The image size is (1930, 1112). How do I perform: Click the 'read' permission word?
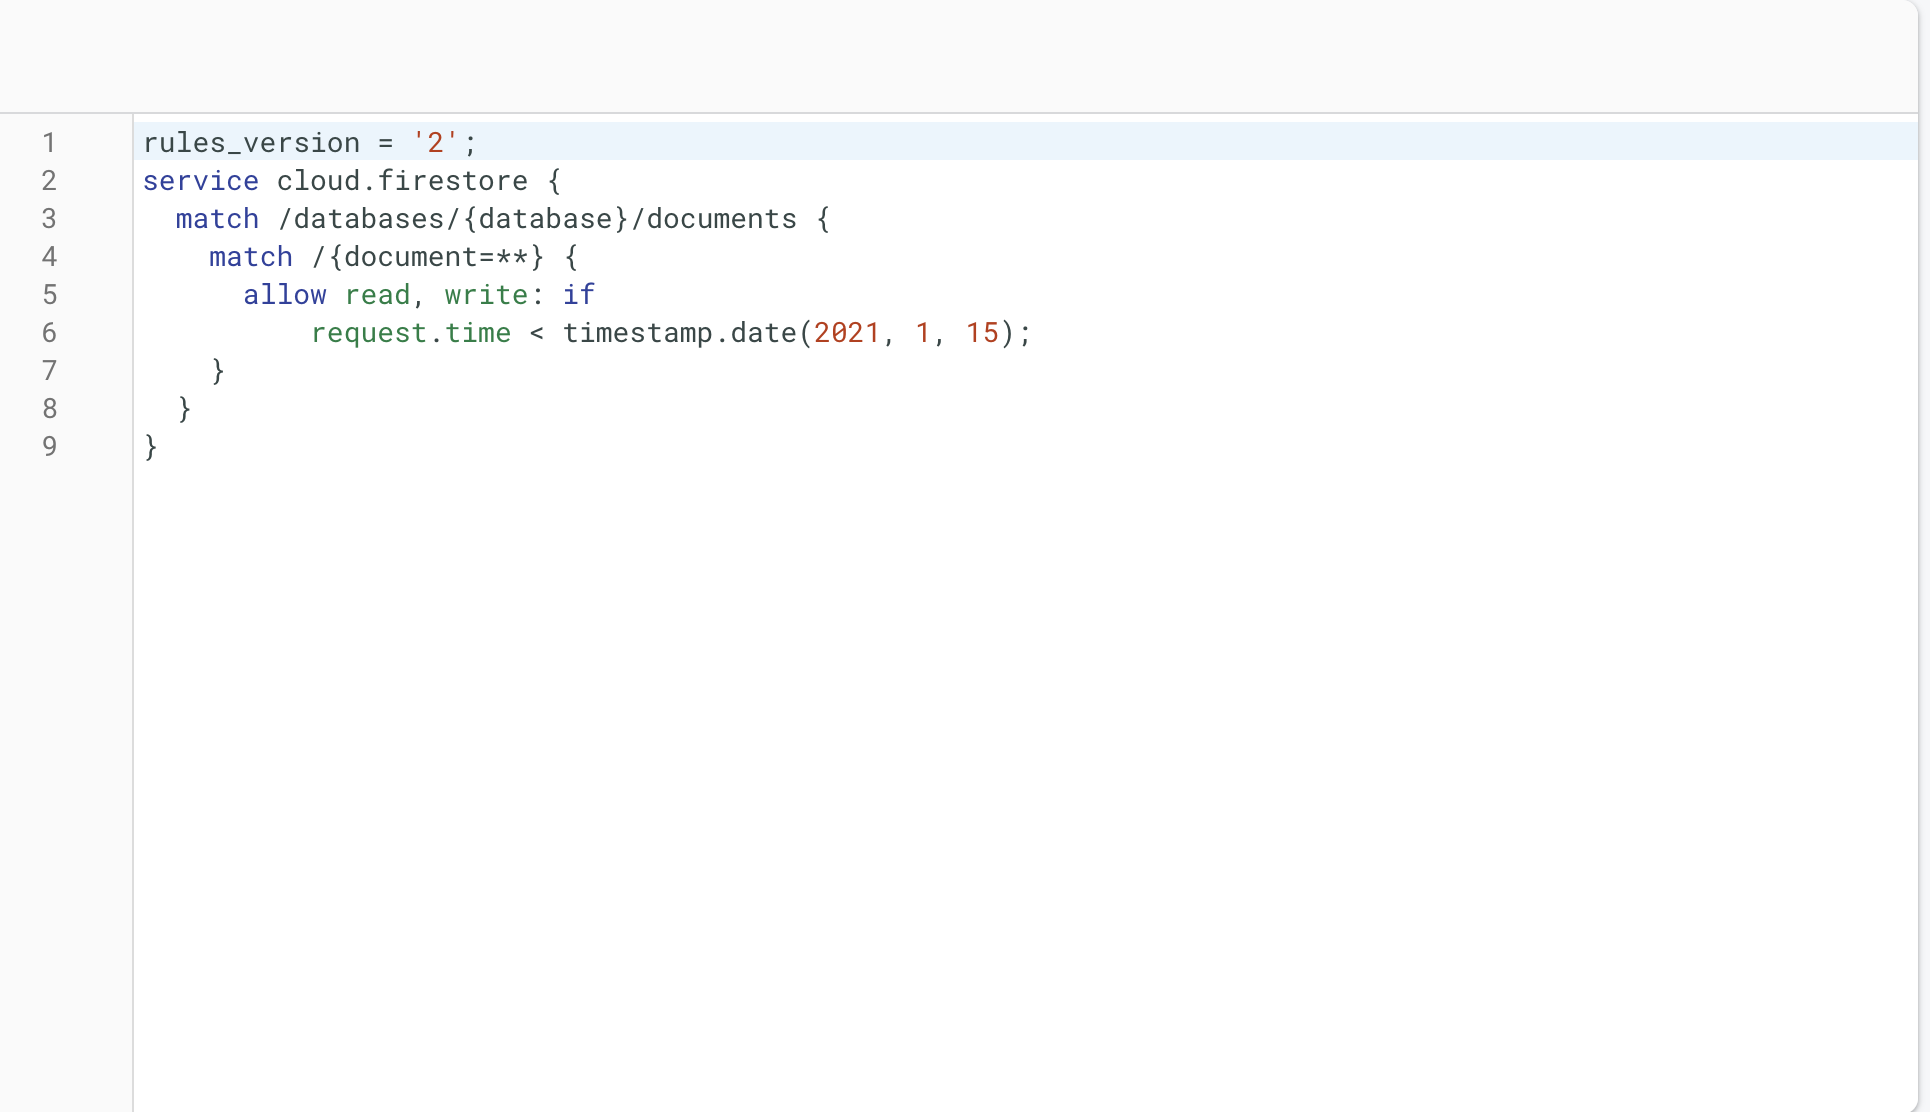[x=377, y=295]
